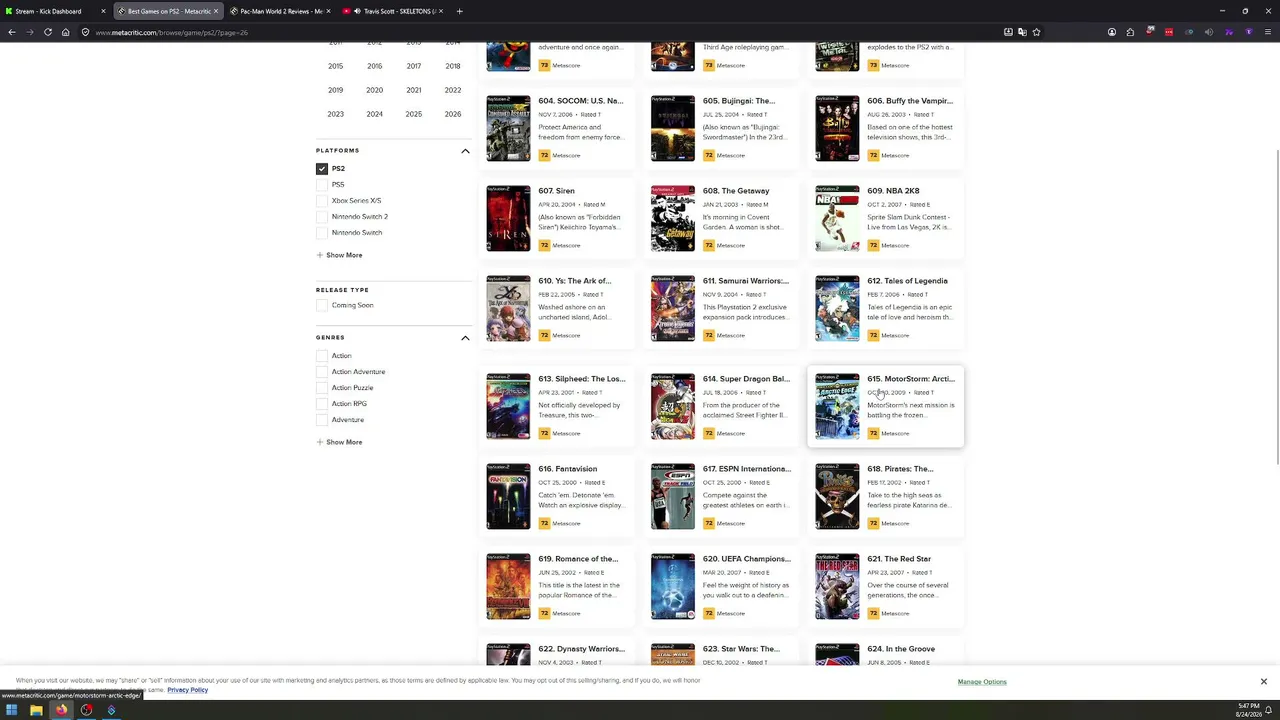Reload the Metacritic page

click(47, 32)
